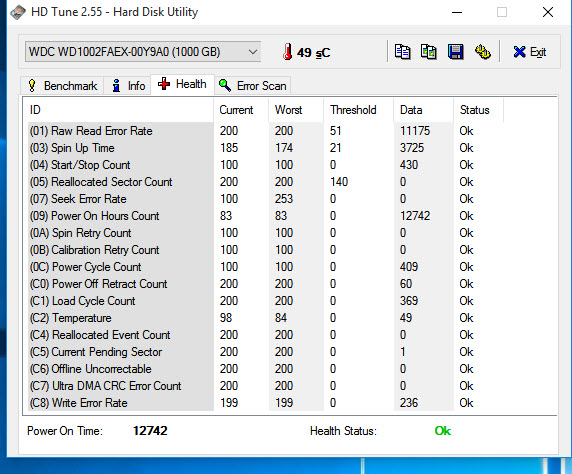Open the WDC WD1002FAEX drive combo box
572x474 pixels.
pos(143,52)
